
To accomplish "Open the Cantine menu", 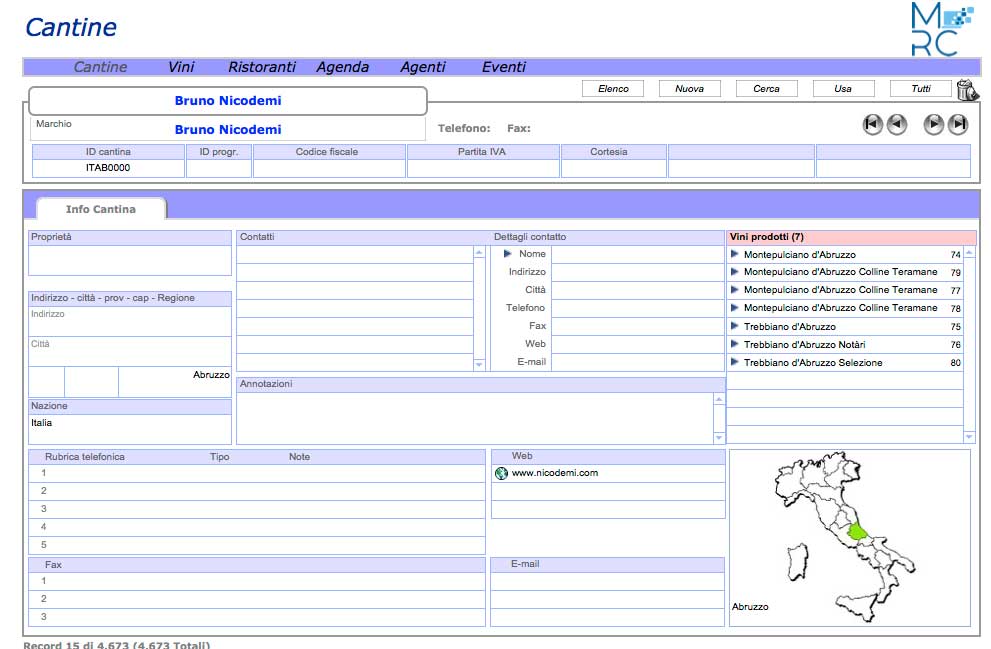I will coord(100,67).
